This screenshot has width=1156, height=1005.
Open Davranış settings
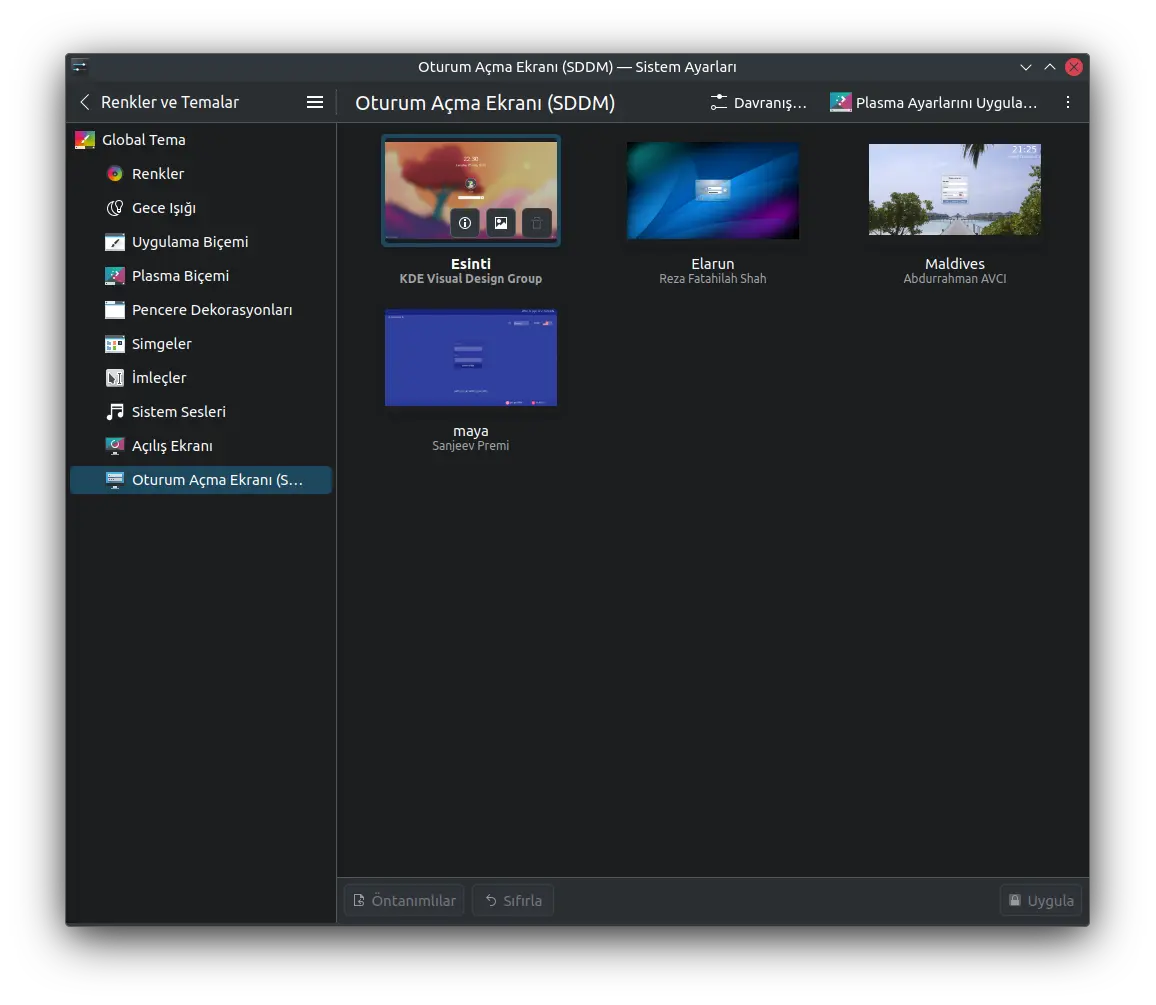point(759,102)
